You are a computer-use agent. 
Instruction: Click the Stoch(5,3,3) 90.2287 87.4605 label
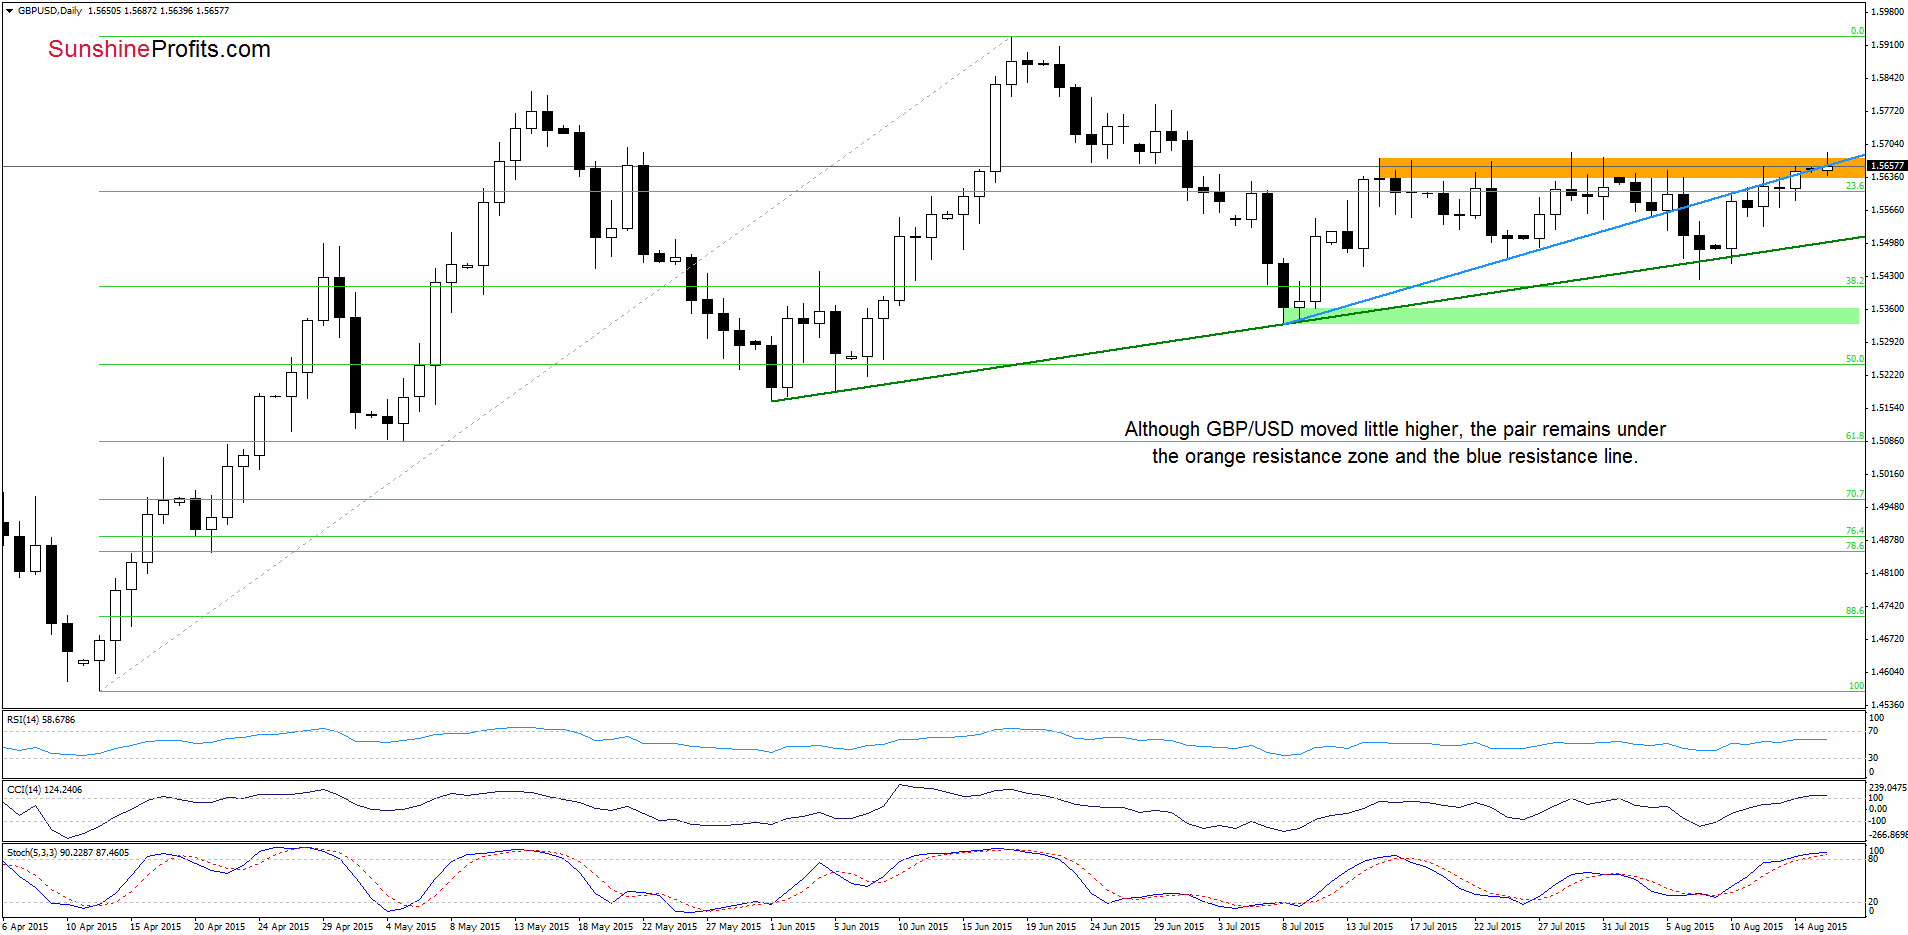pos(68,853)
